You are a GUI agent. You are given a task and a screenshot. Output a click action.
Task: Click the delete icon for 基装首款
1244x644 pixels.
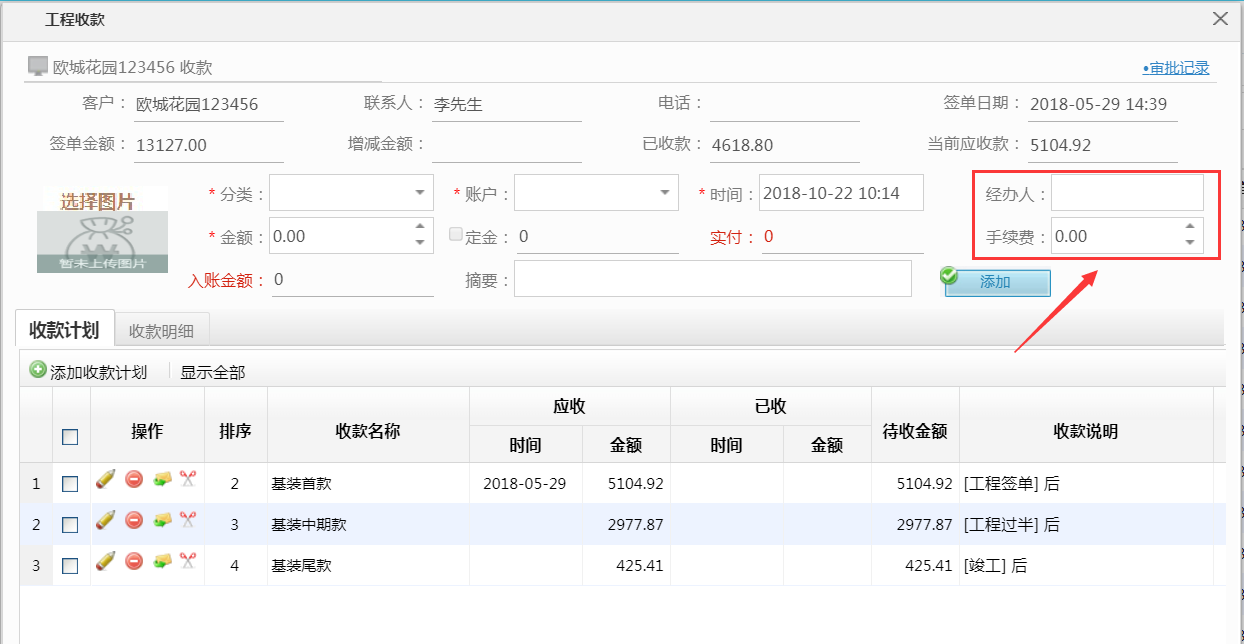pos(133,482)
